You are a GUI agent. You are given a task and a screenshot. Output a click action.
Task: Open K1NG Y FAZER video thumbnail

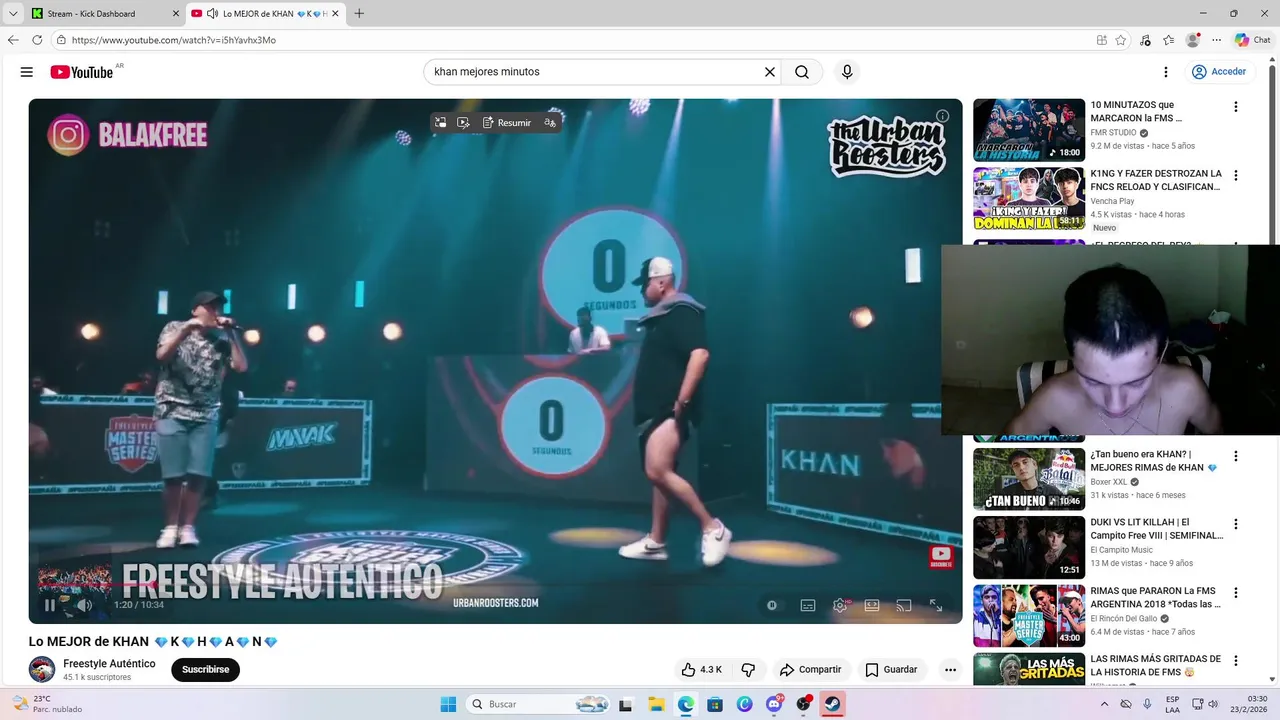(x=1029, y=198)
